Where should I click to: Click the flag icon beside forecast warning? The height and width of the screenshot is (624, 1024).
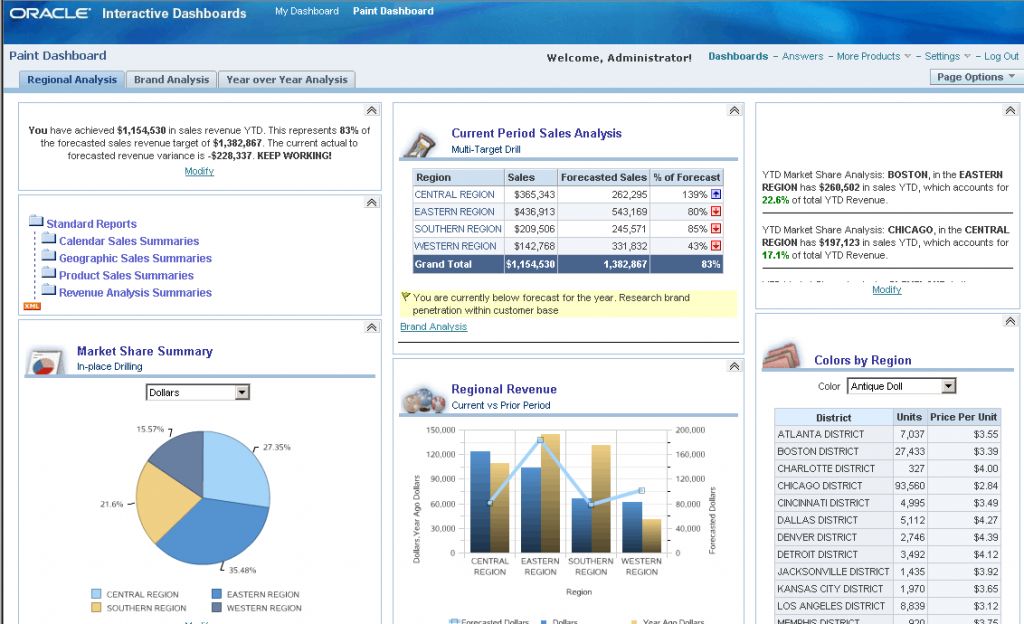pos(406,297)
